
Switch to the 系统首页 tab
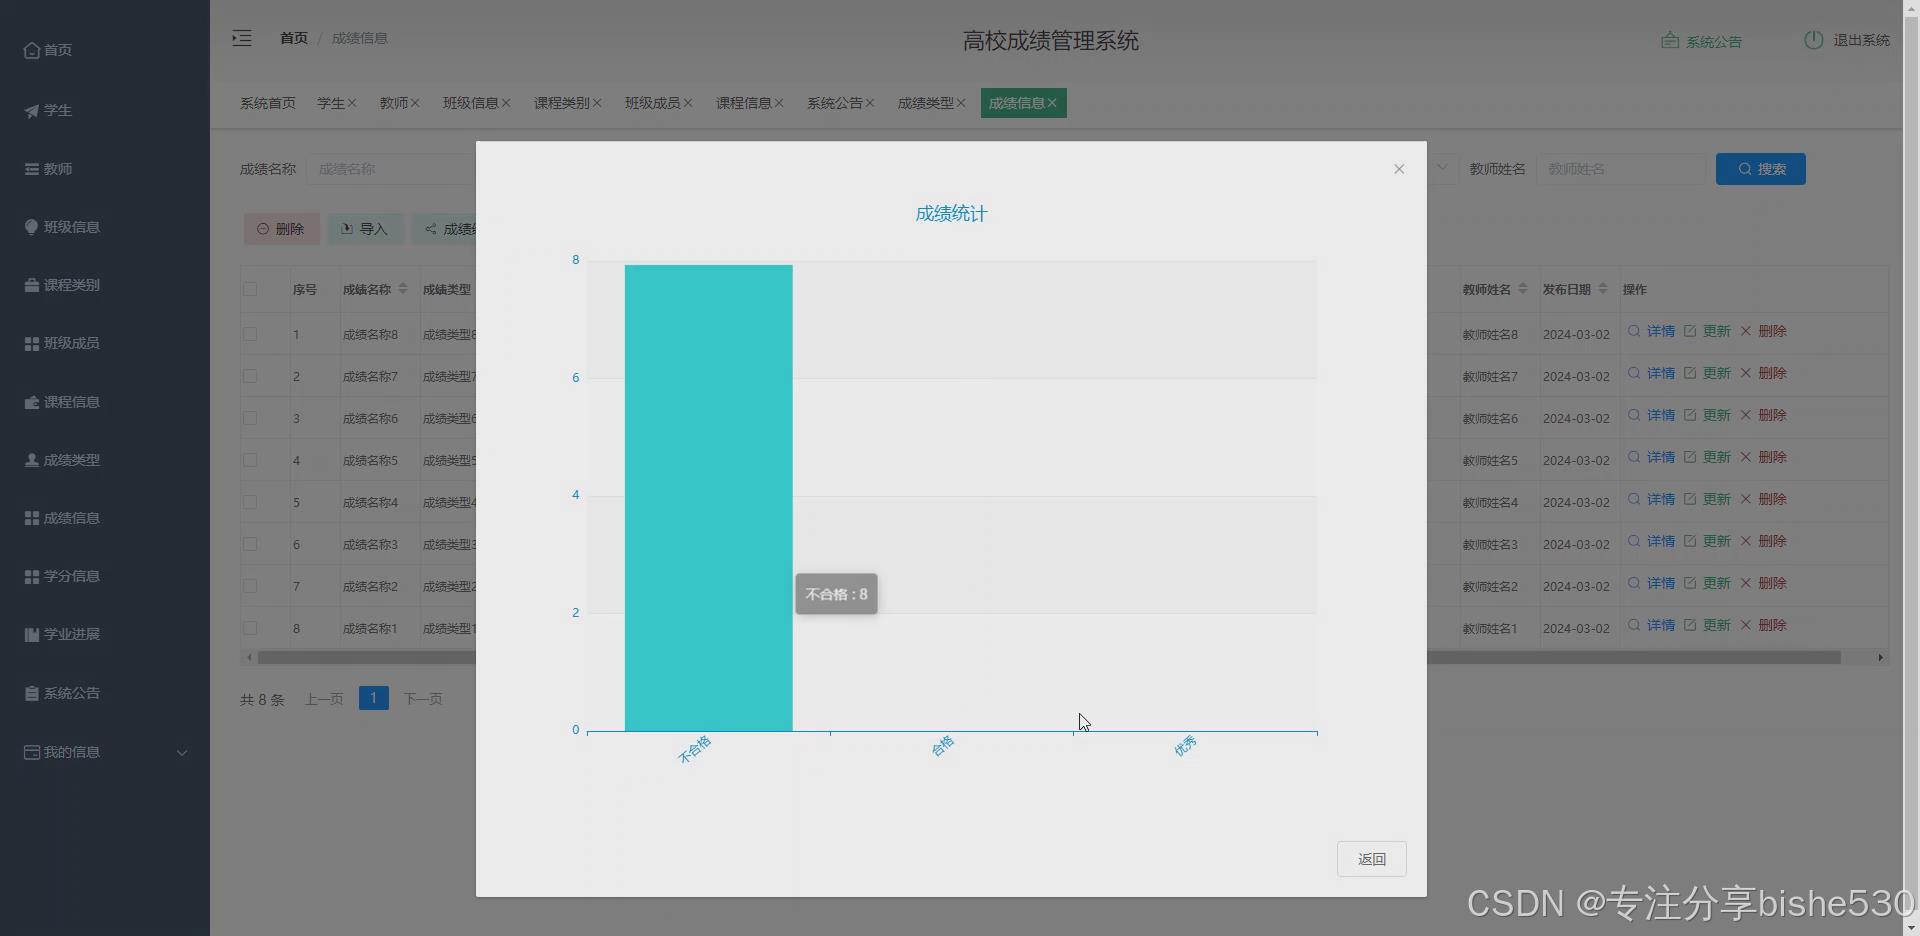point(268,103)
